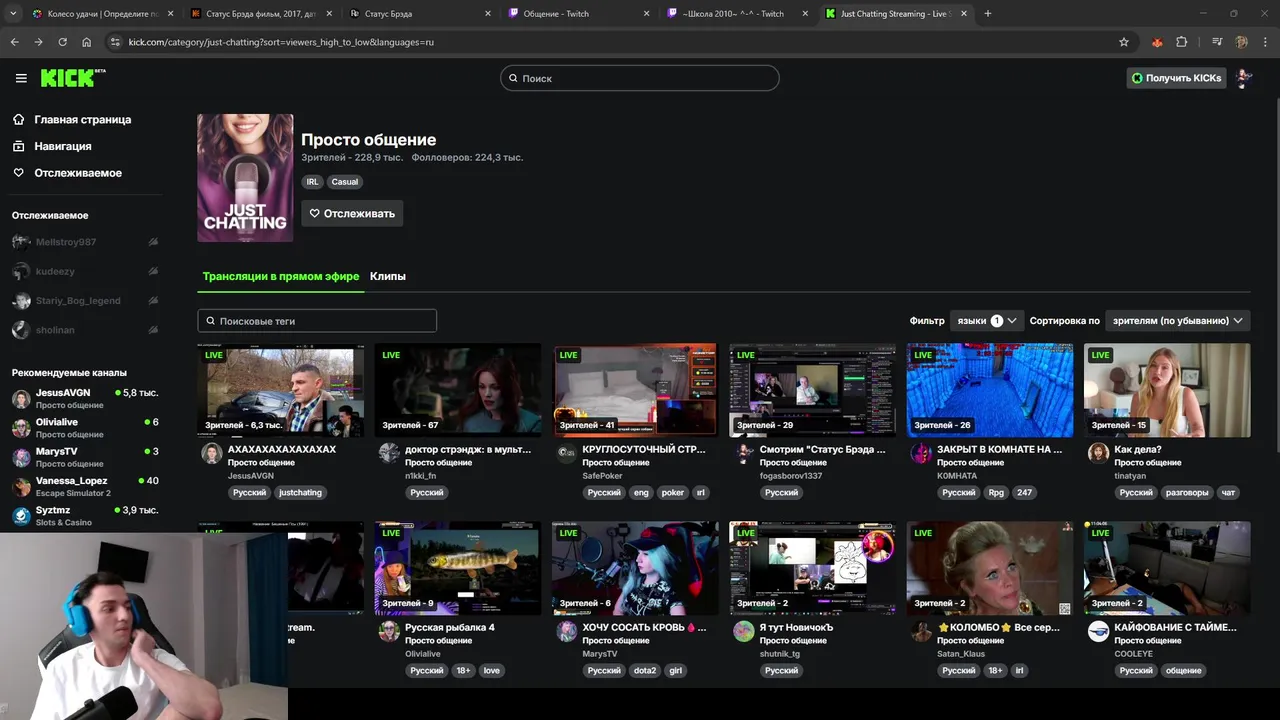This screenshot has width=1280, height=720.
Task: Click the kudeezy offline status icon
Action: (153, 271)
